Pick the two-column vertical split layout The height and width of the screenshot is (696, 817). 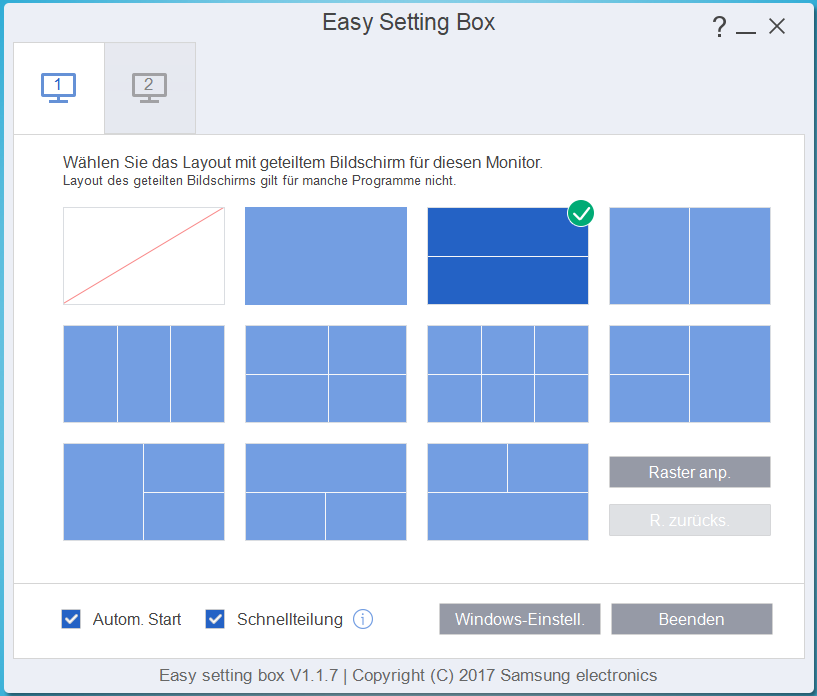pos(689,256)
